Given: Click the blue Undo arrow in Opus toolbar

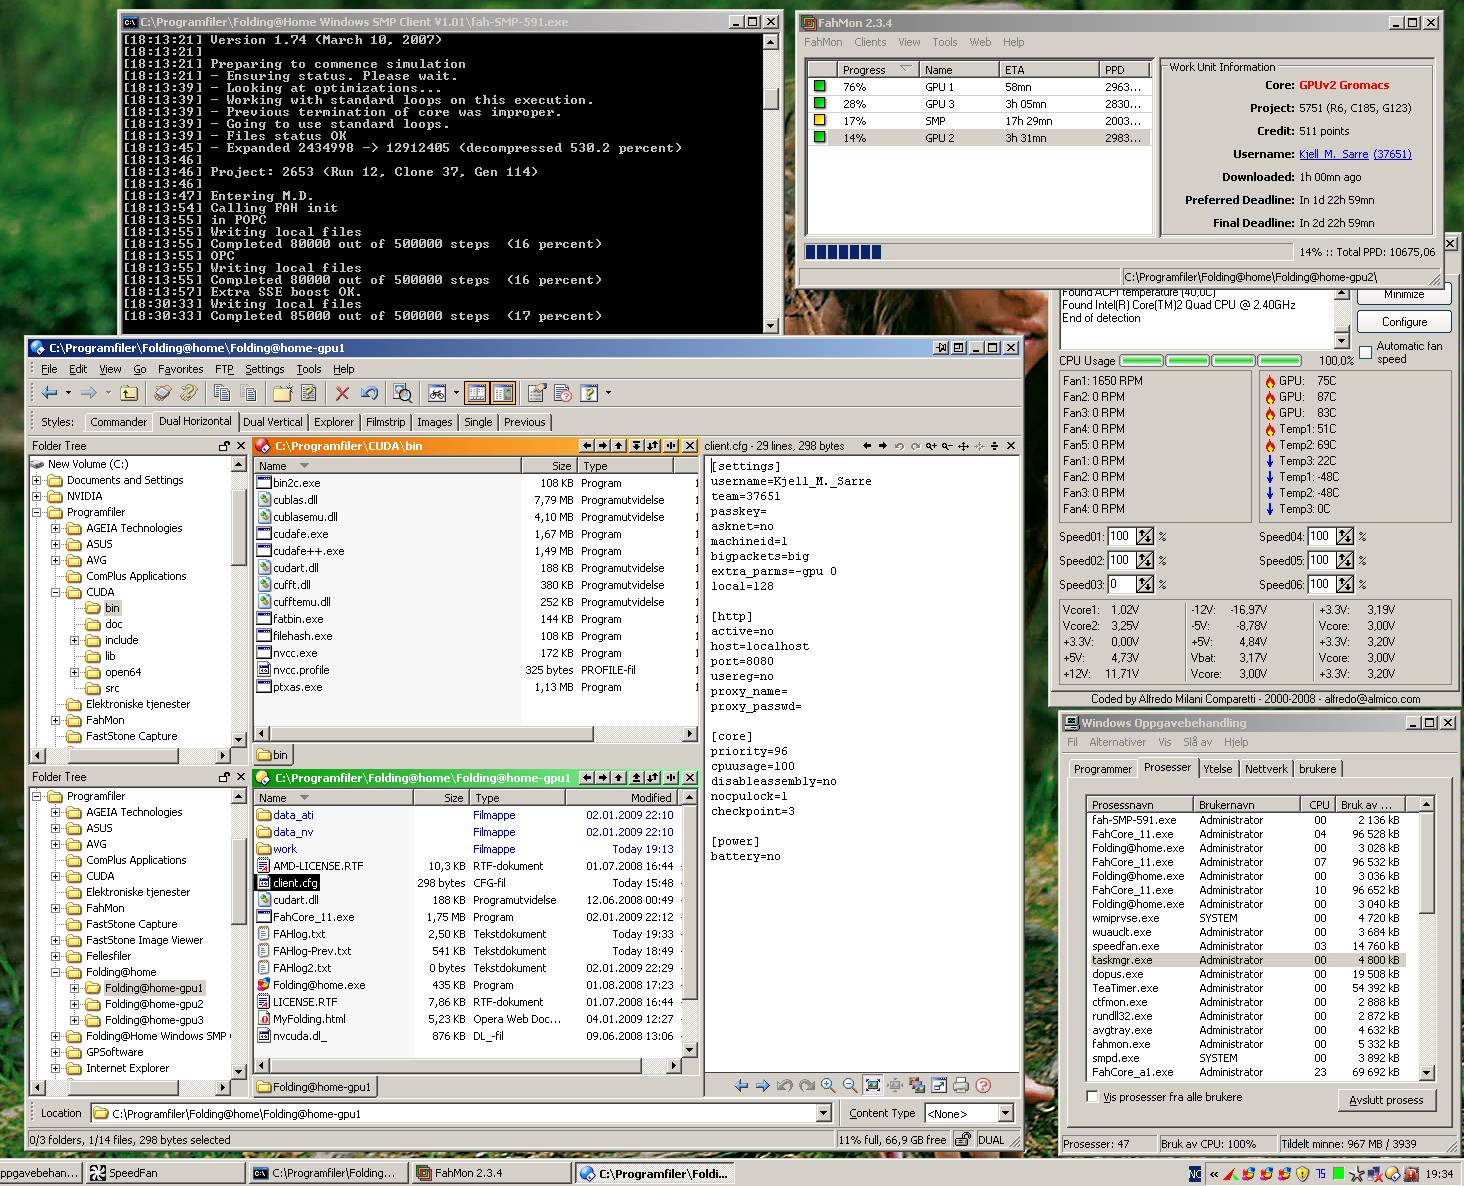Looking at the screenshot, I should tap(369, 393).
